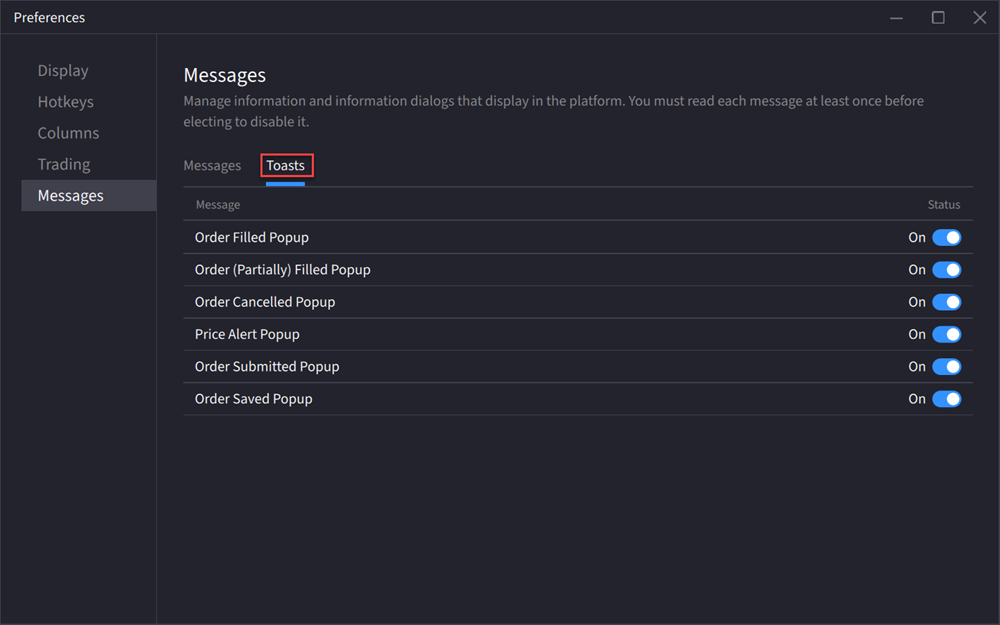The image size is (1000, 625).
Task: Minimize the Preferences window
Action: [x=897, y=18]
